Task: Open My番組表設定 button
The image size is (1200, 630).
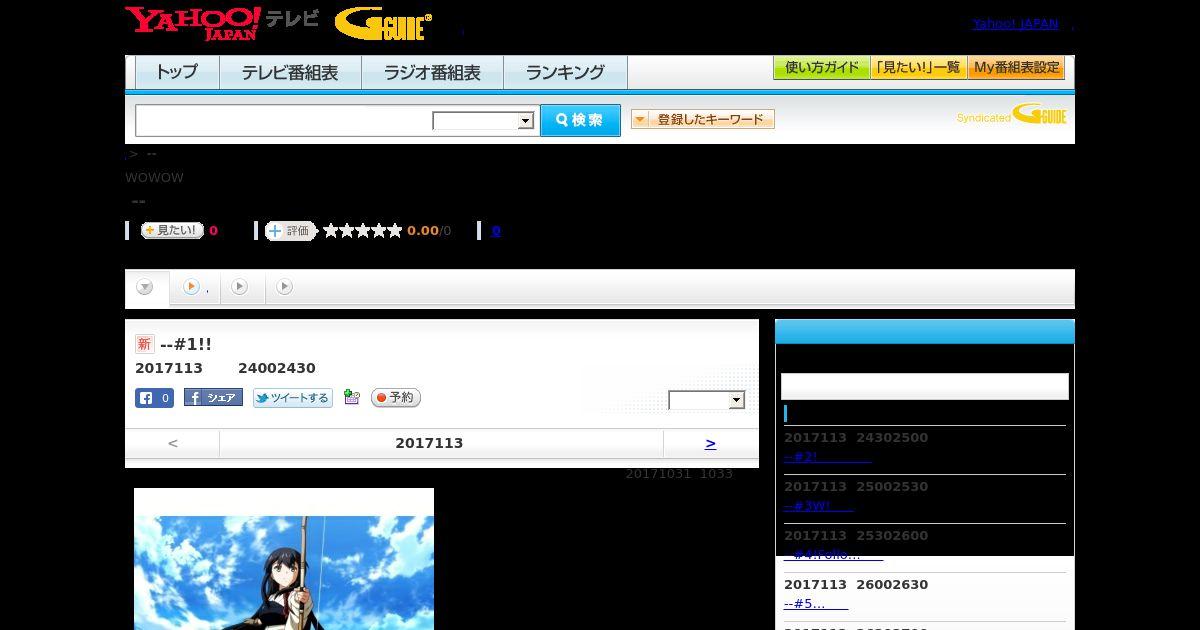Action: click(x=1016, y=68)
